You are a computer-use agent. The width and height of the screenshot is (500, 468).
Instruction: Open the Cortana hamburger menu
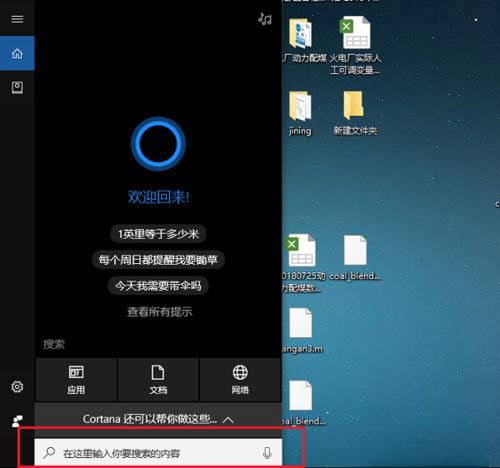17,19
